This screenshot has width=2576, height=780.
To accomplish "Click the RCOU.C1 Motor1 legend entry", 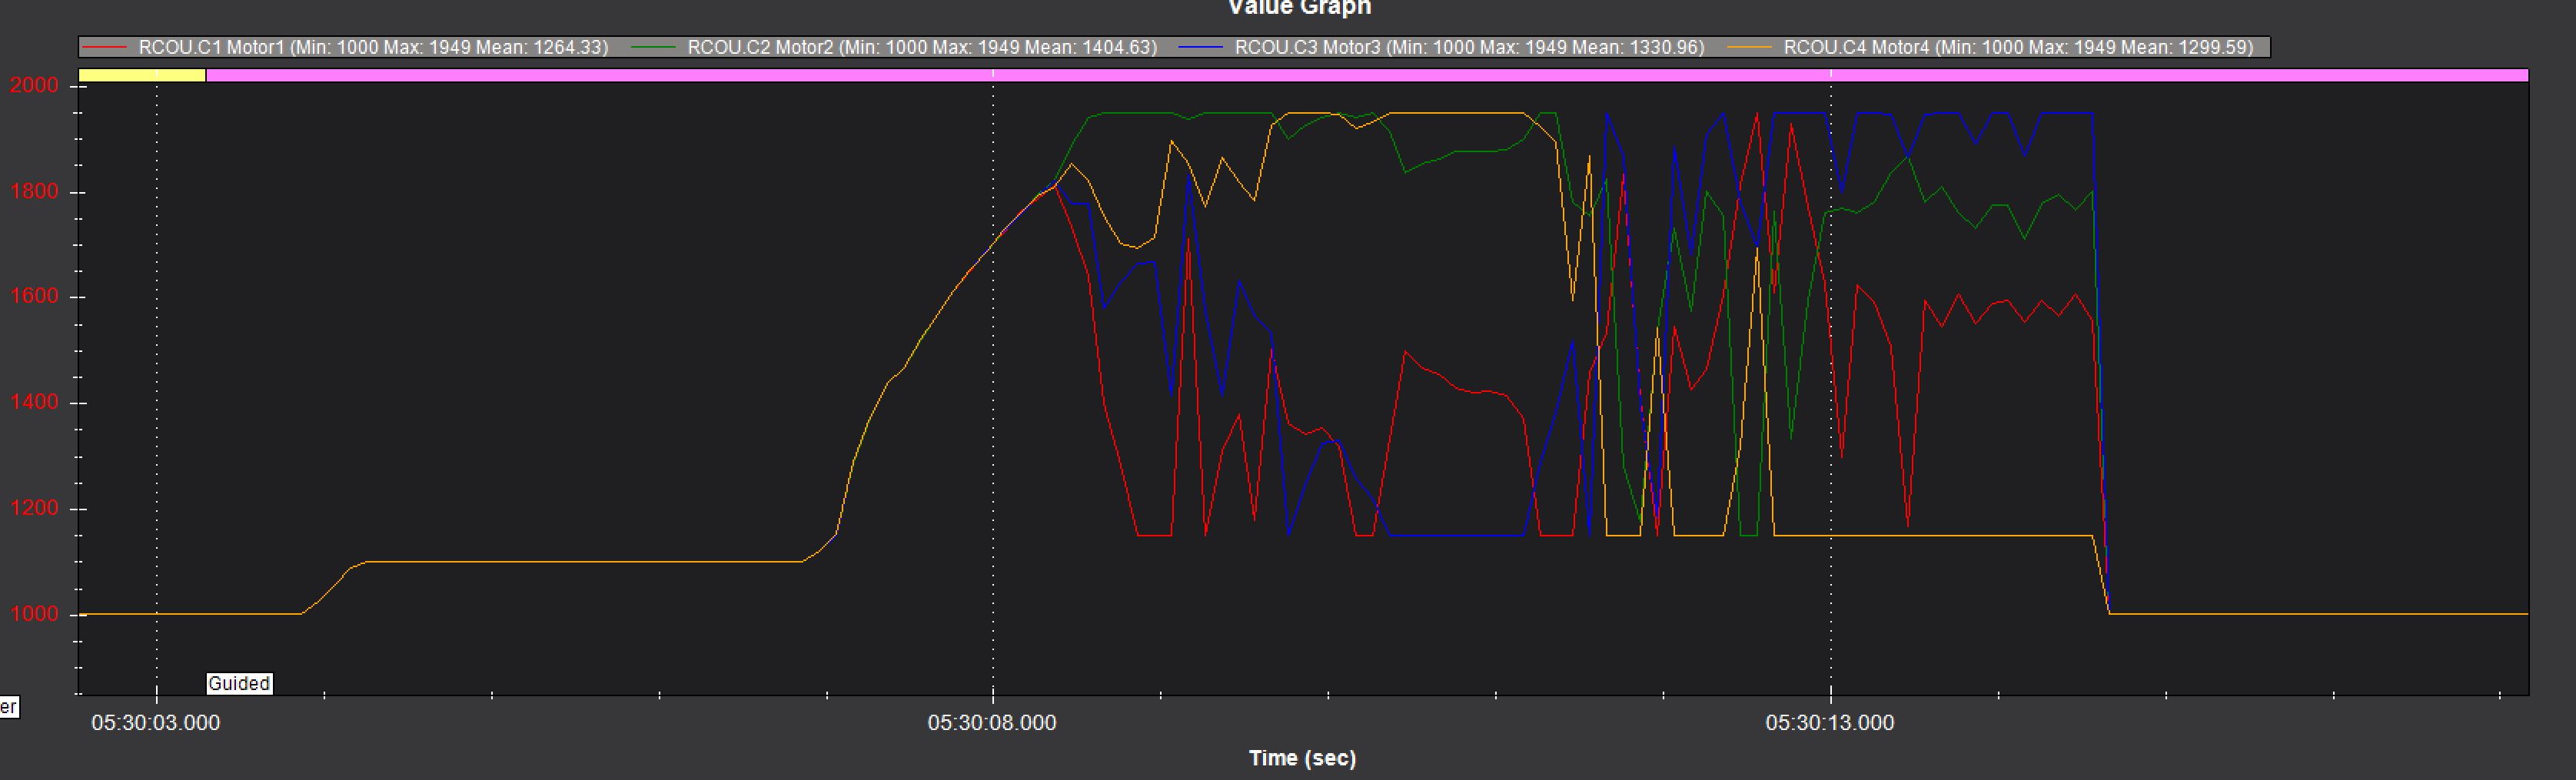I will (x=373, y=47).
